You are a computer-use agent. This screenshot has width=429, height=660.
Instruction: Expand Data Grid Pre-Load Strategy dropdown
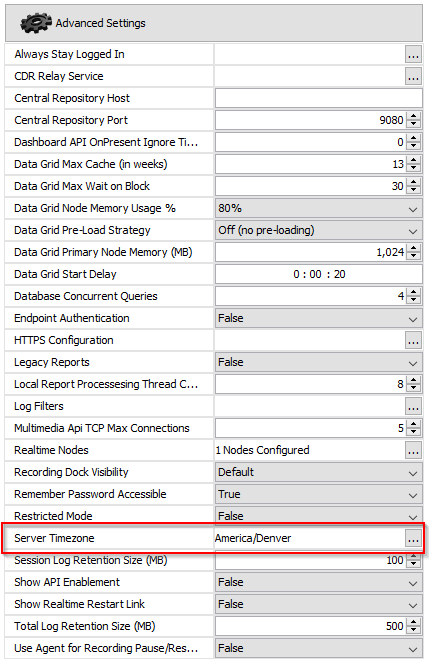(x=319, y=230)
